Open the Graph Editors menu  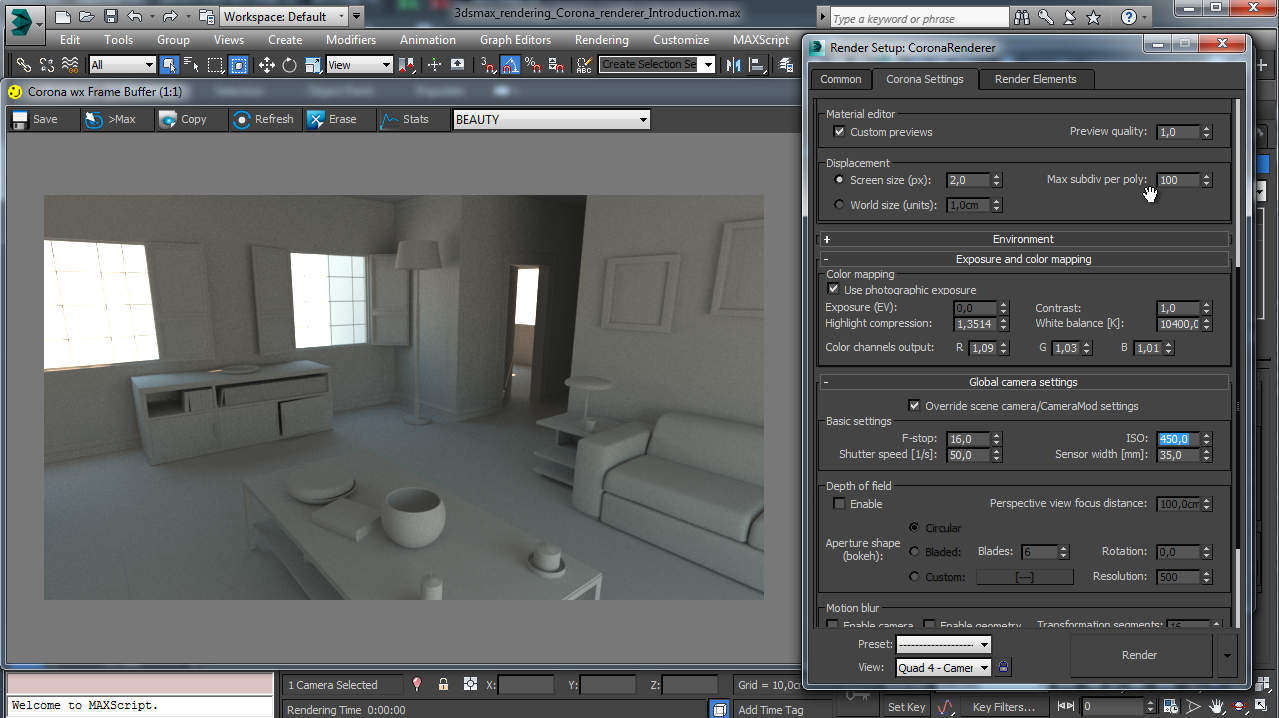[x=515, y=40]
